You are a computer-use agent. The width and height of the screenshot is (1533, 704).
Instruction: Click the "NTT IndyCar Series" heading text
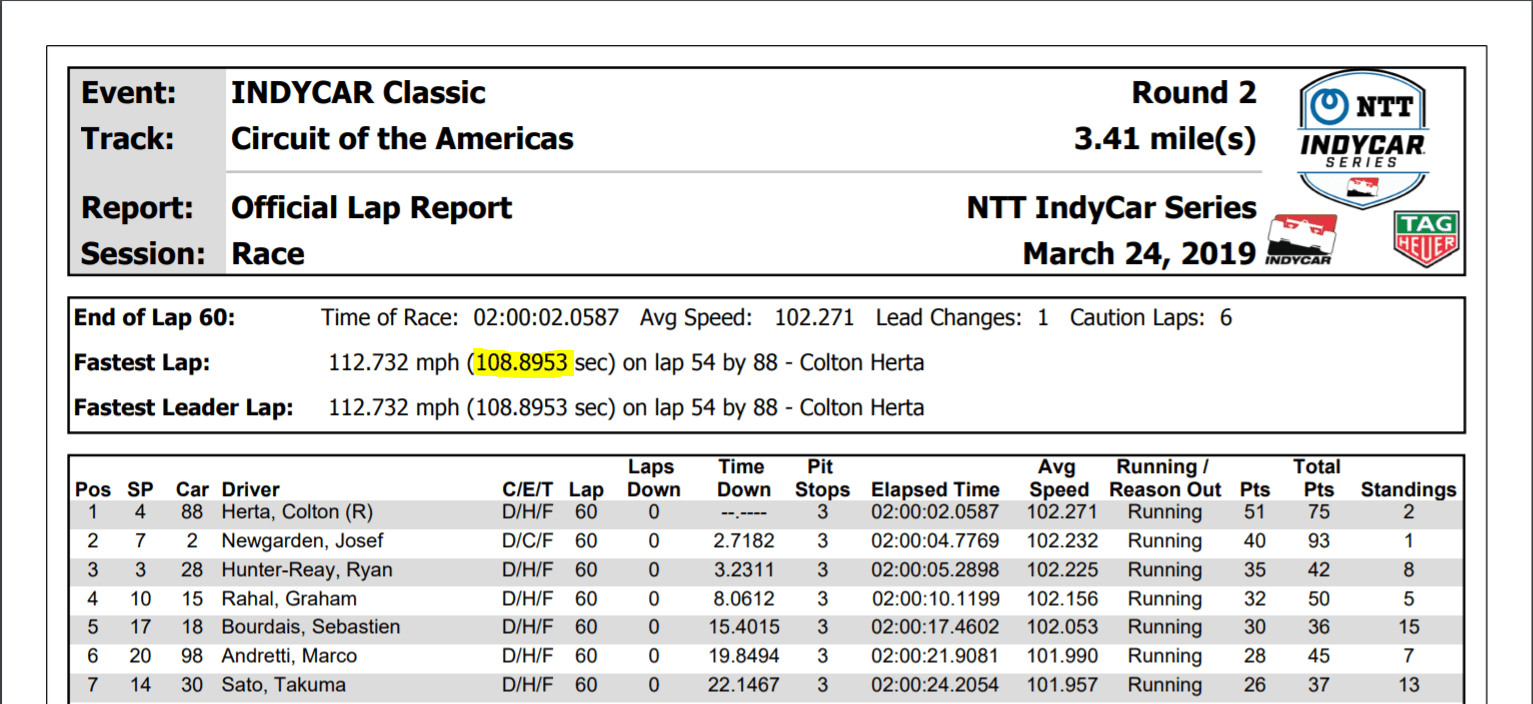point(1111,208)
